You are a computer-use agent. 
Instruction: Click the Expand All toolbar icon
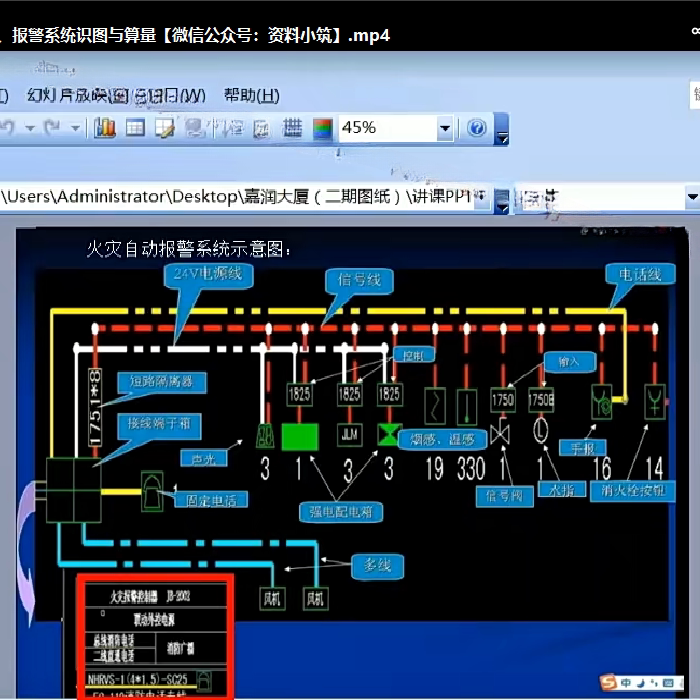pos(231,129)
